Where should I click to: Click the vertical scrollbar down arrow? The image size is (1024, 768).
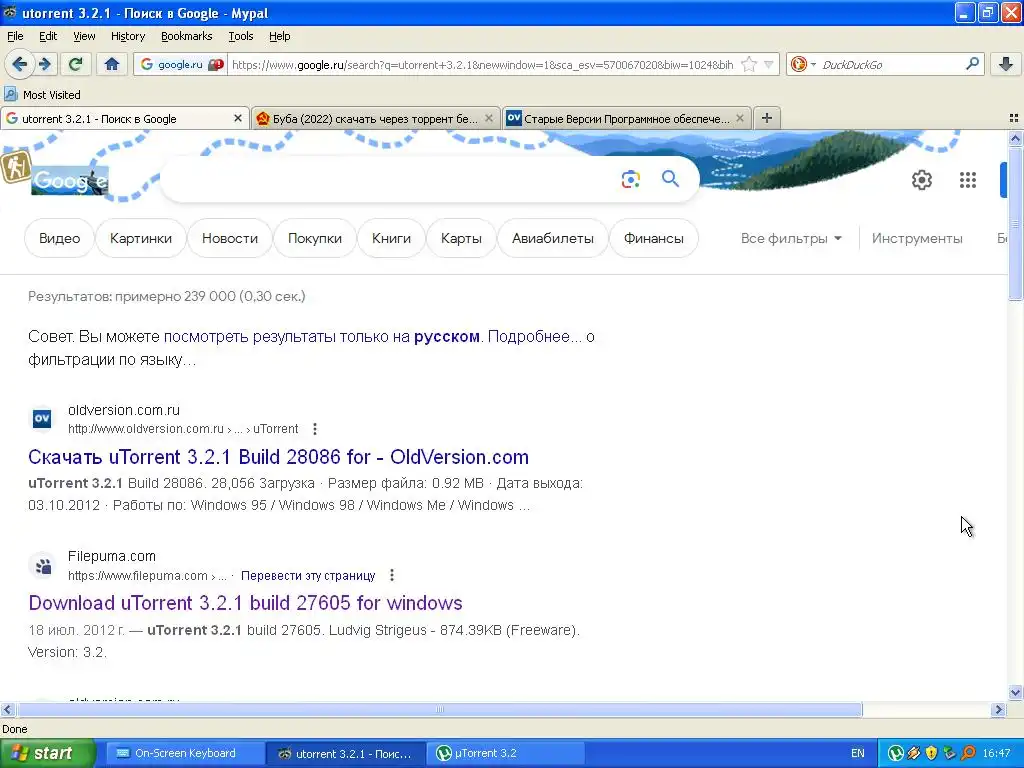click(x=1015, y=692)
